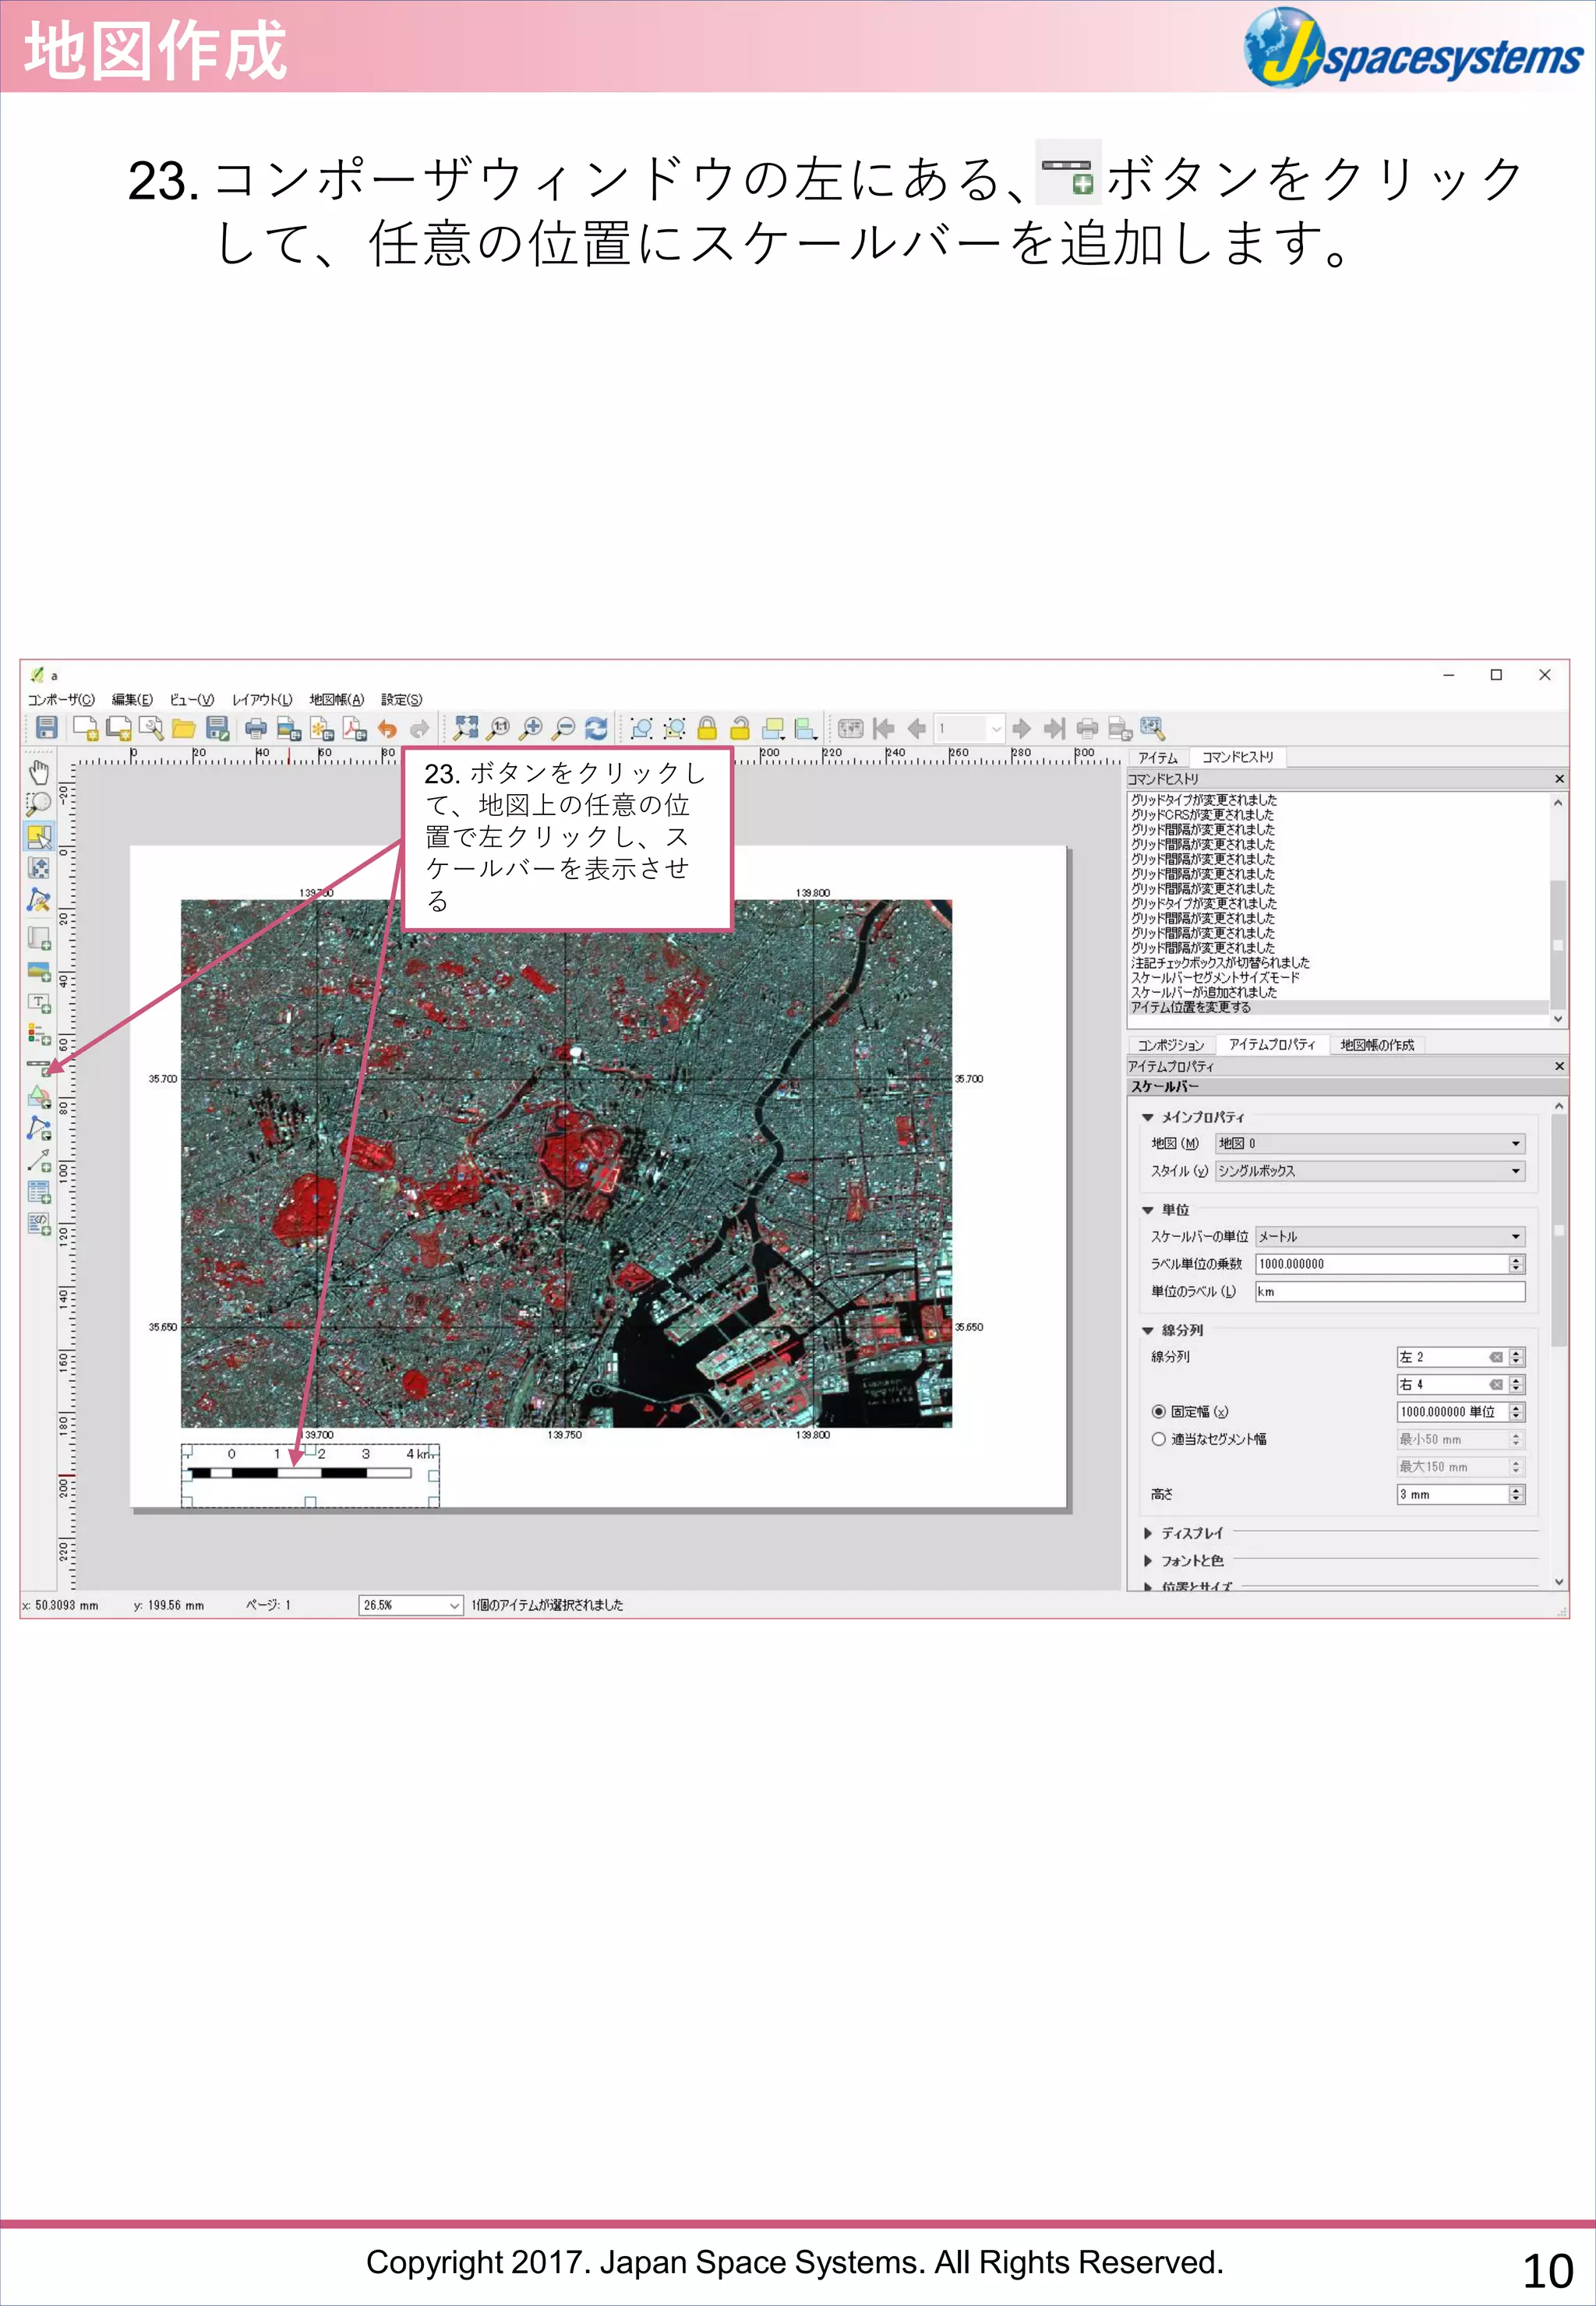Click the Lock selected items icon

(707, 728)
